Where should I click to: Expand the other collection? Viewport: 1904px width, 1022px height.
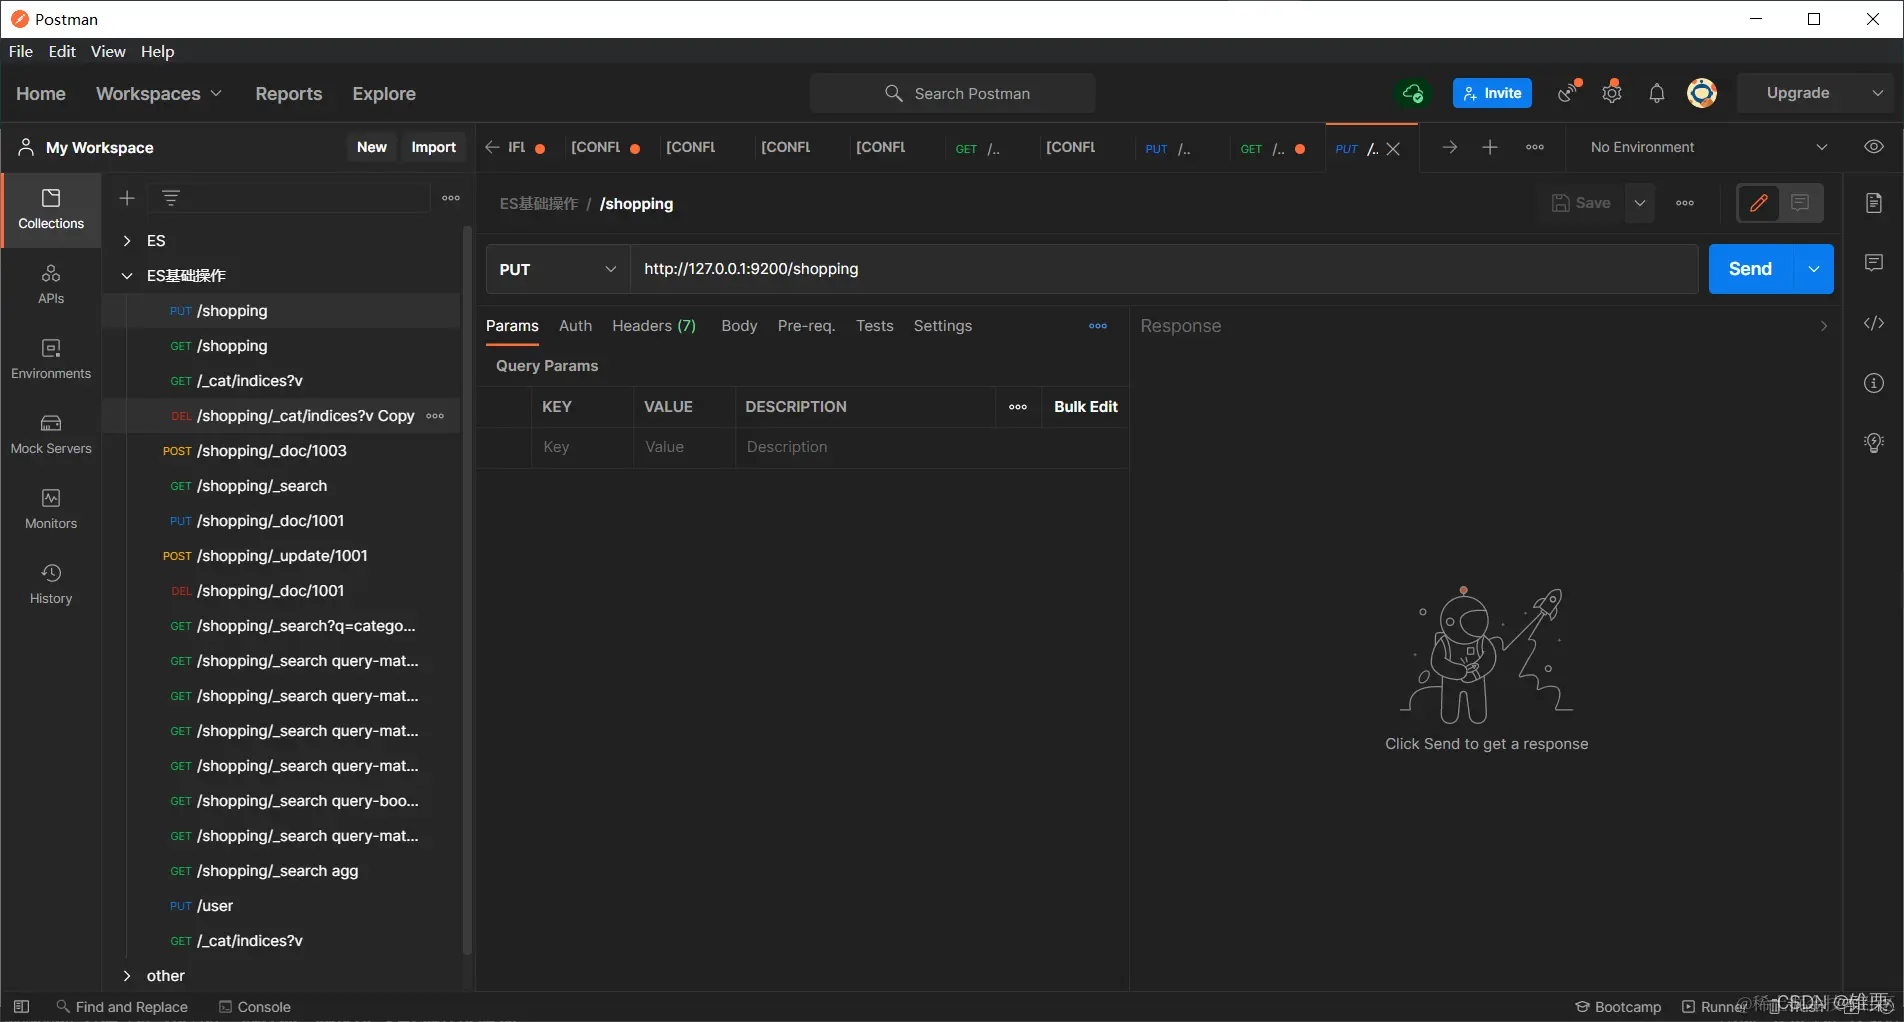click(127, 976)
